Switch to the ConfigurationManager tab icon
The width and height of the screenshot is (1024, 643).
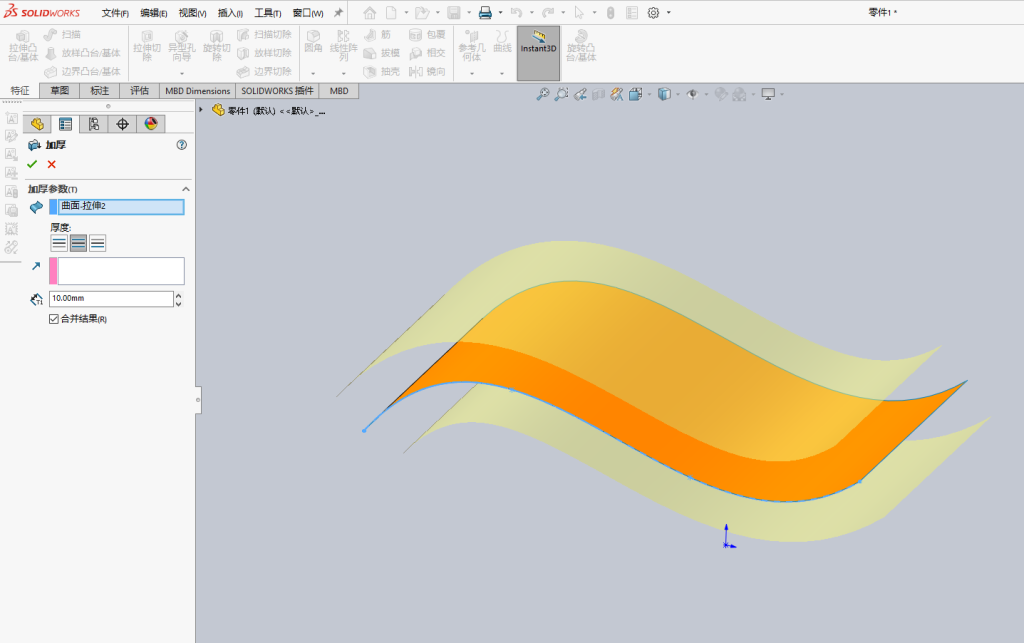point(94,124)
